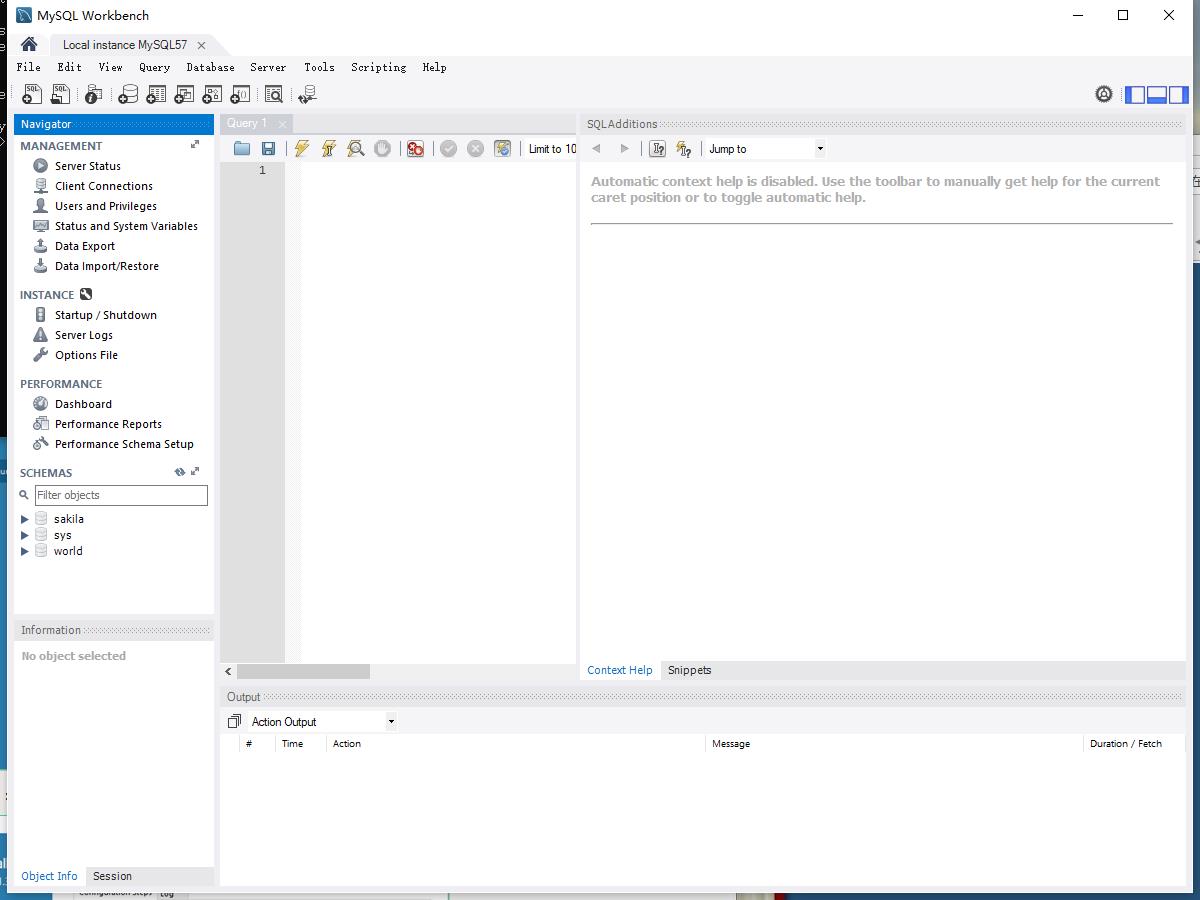This screenshot has width=1200, height=900.
Task: Open the Jump to dropdown
Action: point(820,148)
